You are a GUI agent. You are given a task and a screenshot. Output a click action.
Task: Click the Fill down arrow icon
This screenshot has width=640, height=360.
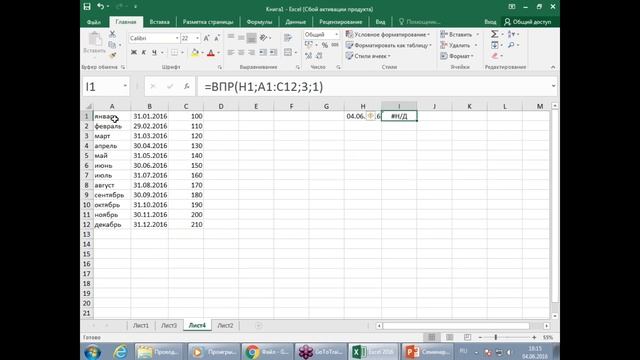(x=495, y=45)
